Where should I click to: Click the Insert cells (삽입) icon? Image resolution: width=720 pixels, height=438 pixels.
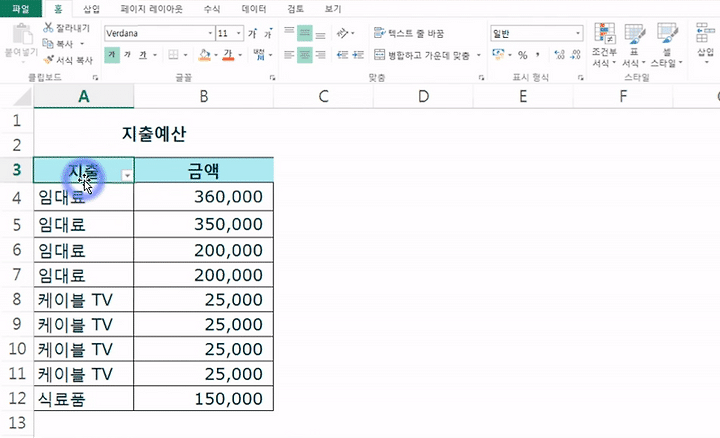[705, 34]
